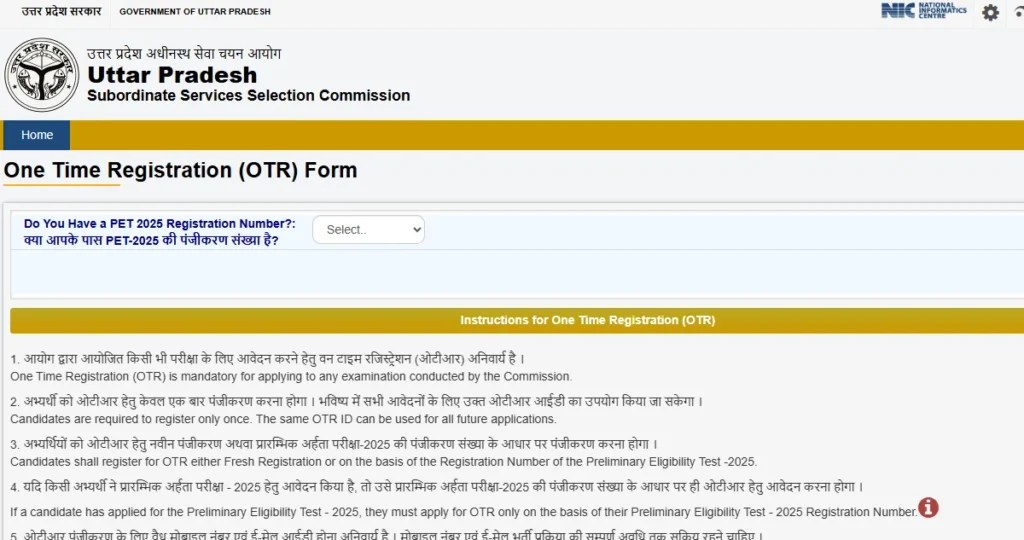Click Hindi instruction 2 starting 'अभ्यर्थी को ओटीआर'
The width and height of the screenshot is (1024, 540).
click(x=357, y=402)
